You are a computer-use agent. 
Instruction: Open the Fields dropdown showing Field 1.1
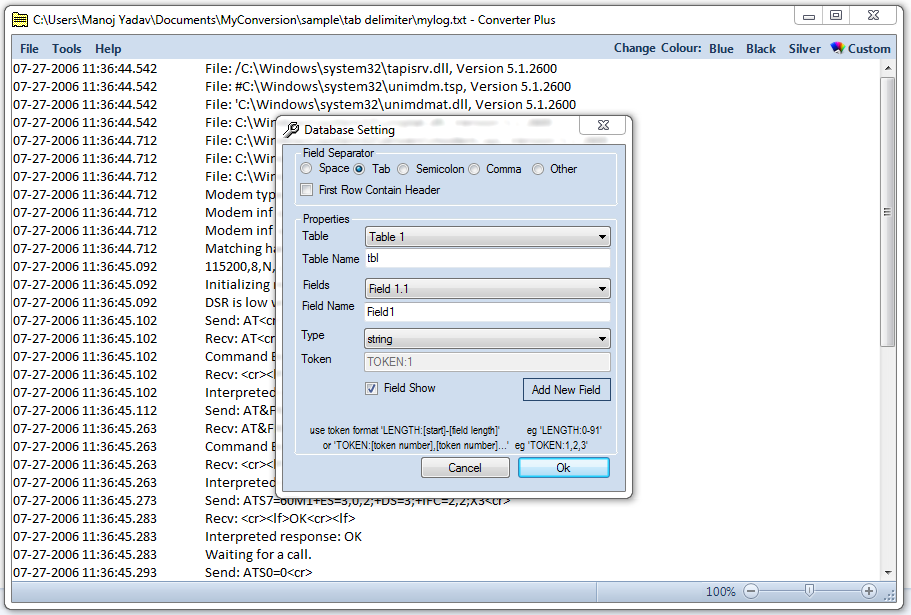[487, 289]
